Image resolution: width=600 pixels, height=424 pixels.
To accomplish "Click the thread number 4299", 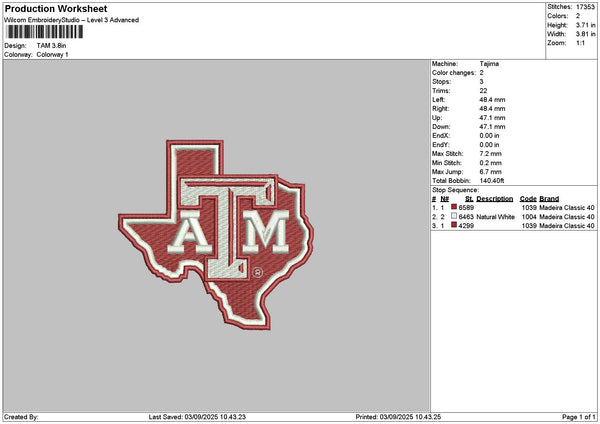I will click(x=466, y=226).
